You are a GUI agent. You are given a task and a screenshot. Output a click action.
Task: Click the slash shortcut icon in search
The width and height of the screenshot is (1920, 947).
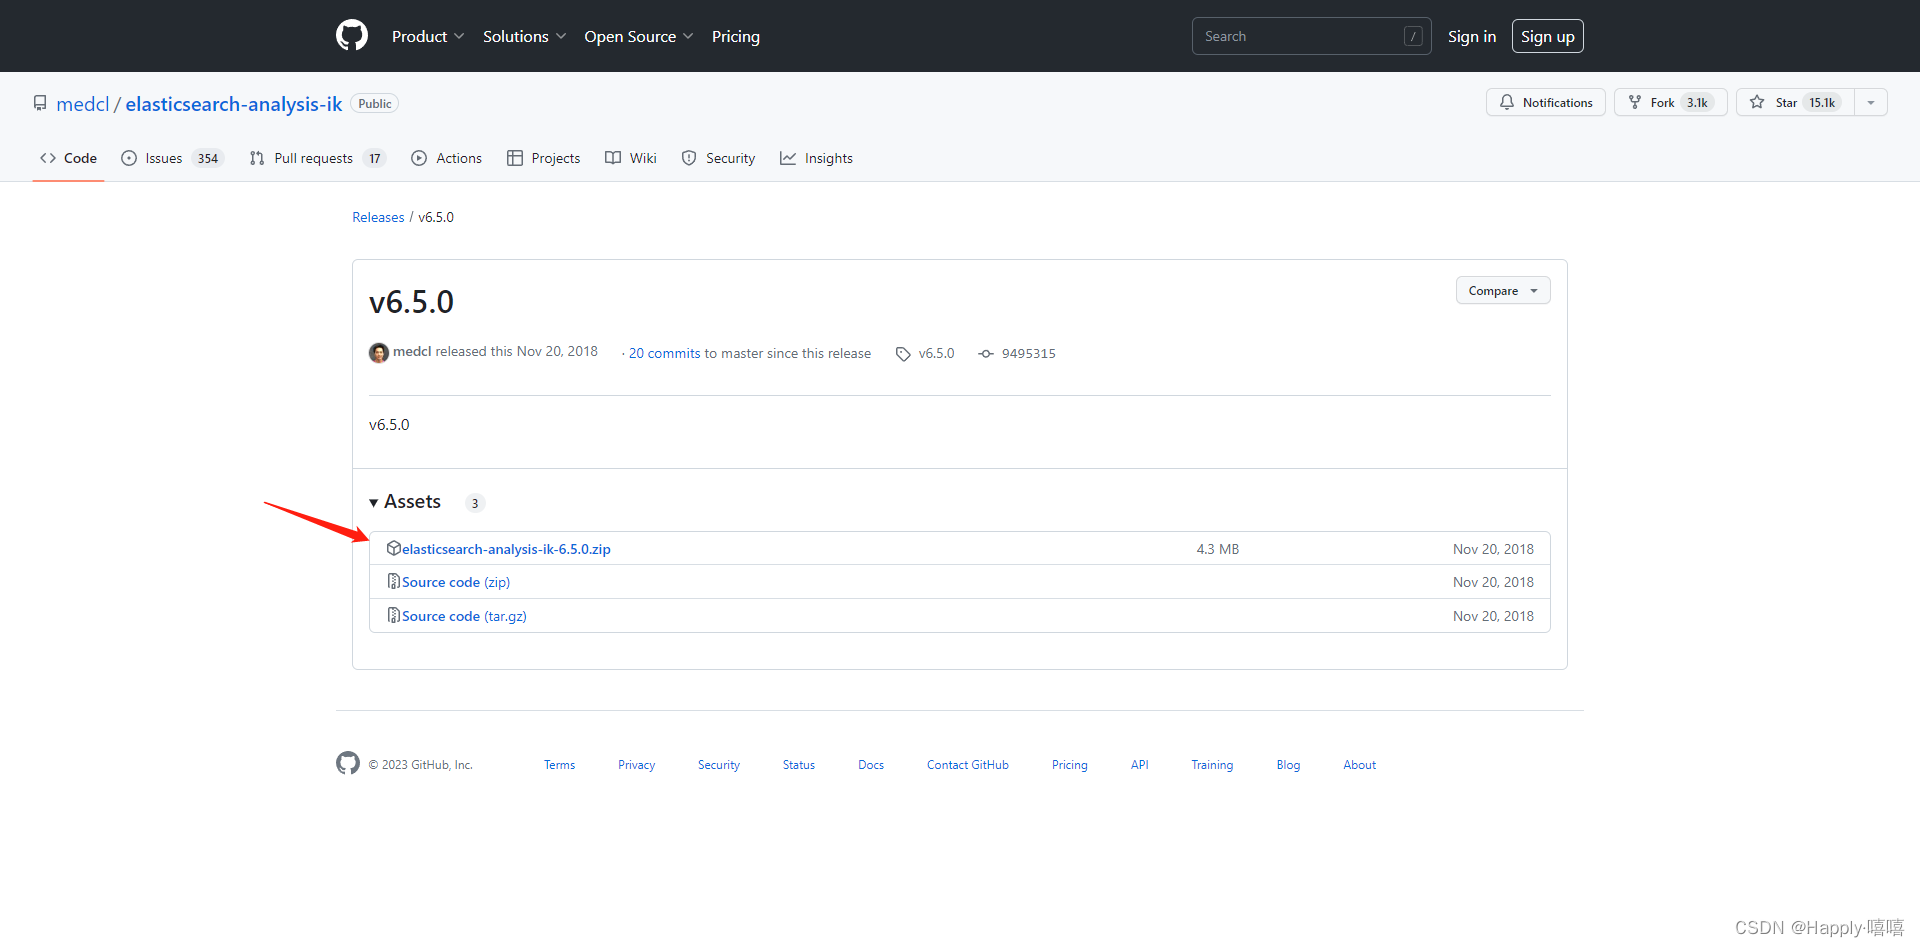1413,36
